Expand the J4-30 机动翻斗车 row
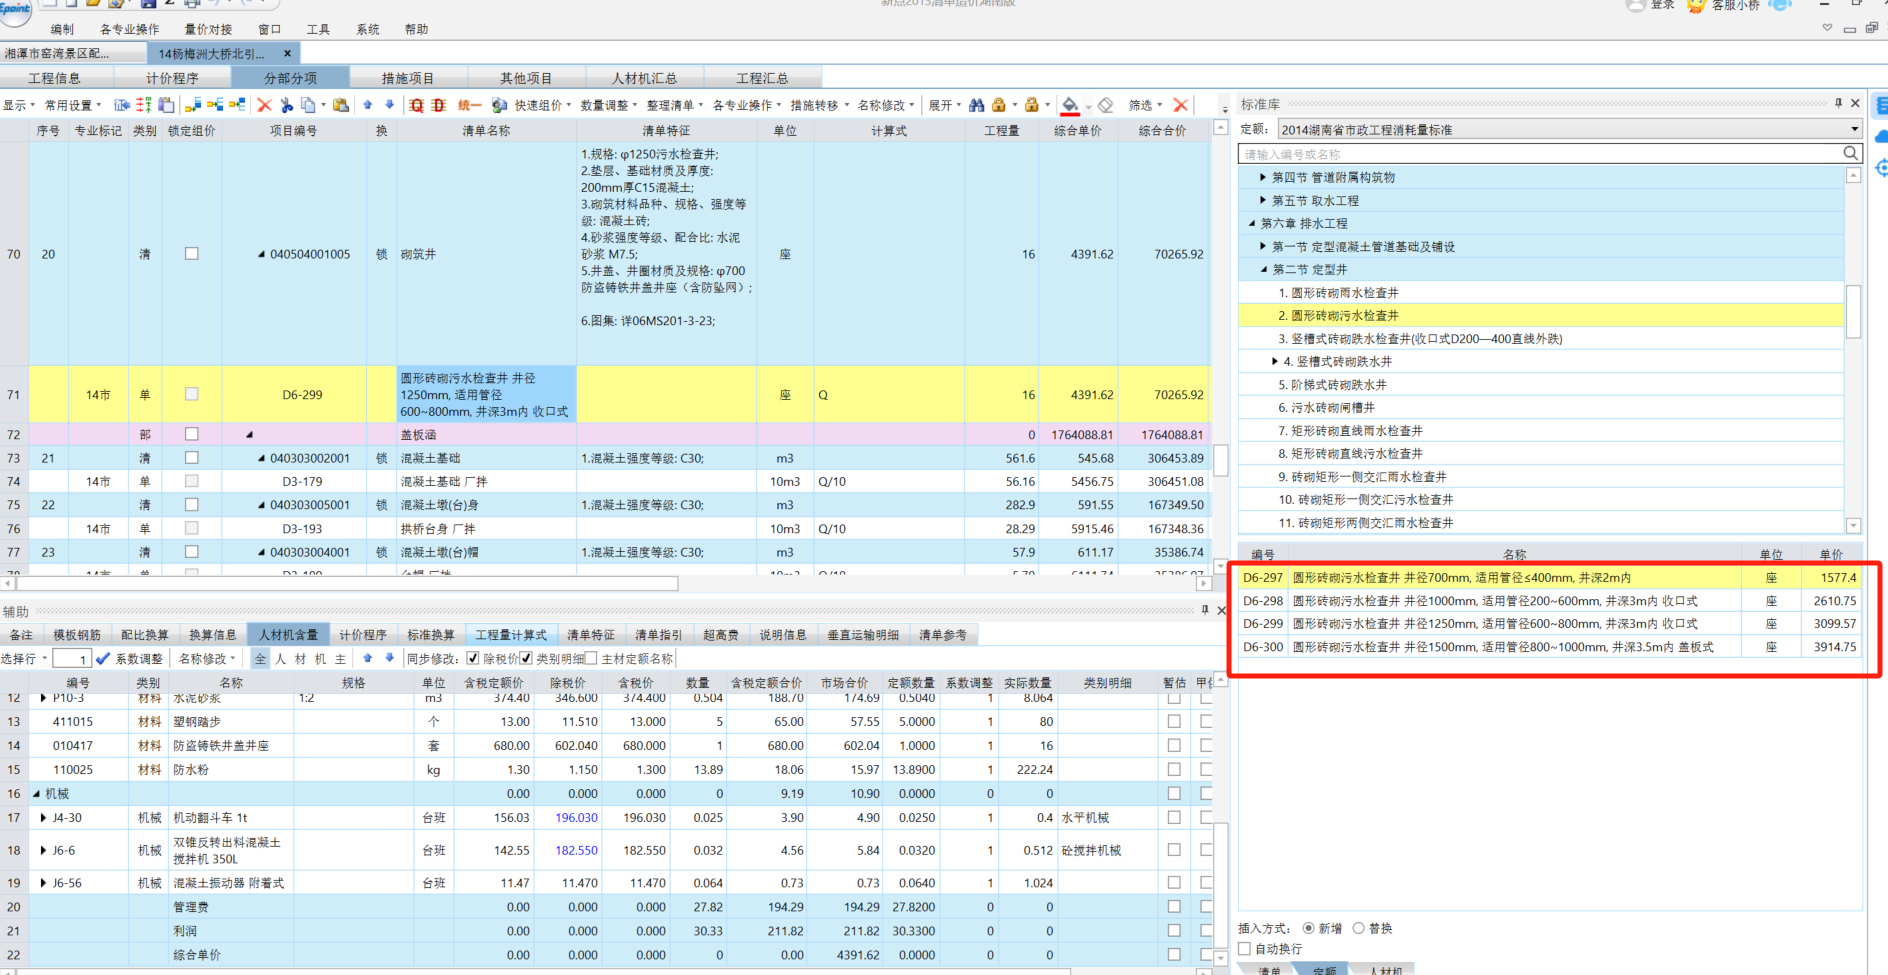Image resolution: width=1888 pixels, height=975 pixels. [43, 818]
